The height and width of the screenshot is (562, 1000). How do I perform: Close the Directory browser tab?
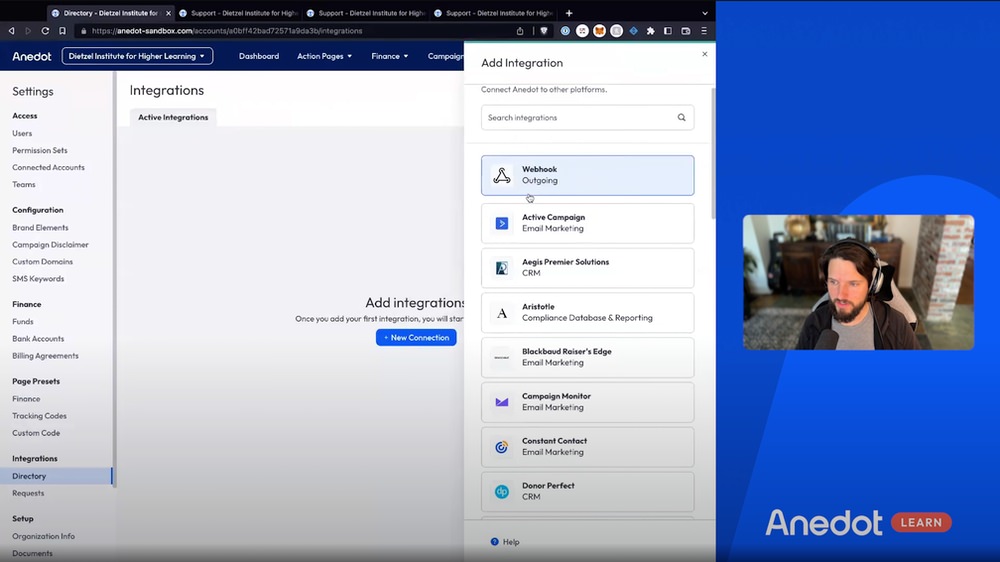[168, 13]
